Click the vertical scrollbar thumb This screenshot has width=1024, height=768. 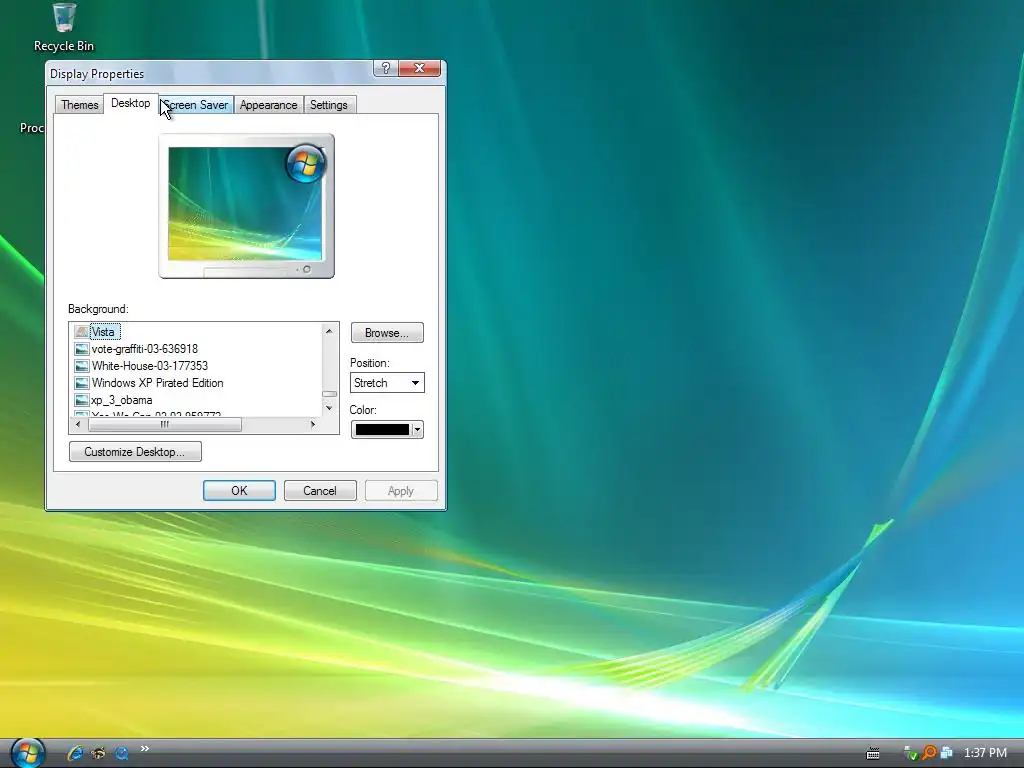[329, 394]
